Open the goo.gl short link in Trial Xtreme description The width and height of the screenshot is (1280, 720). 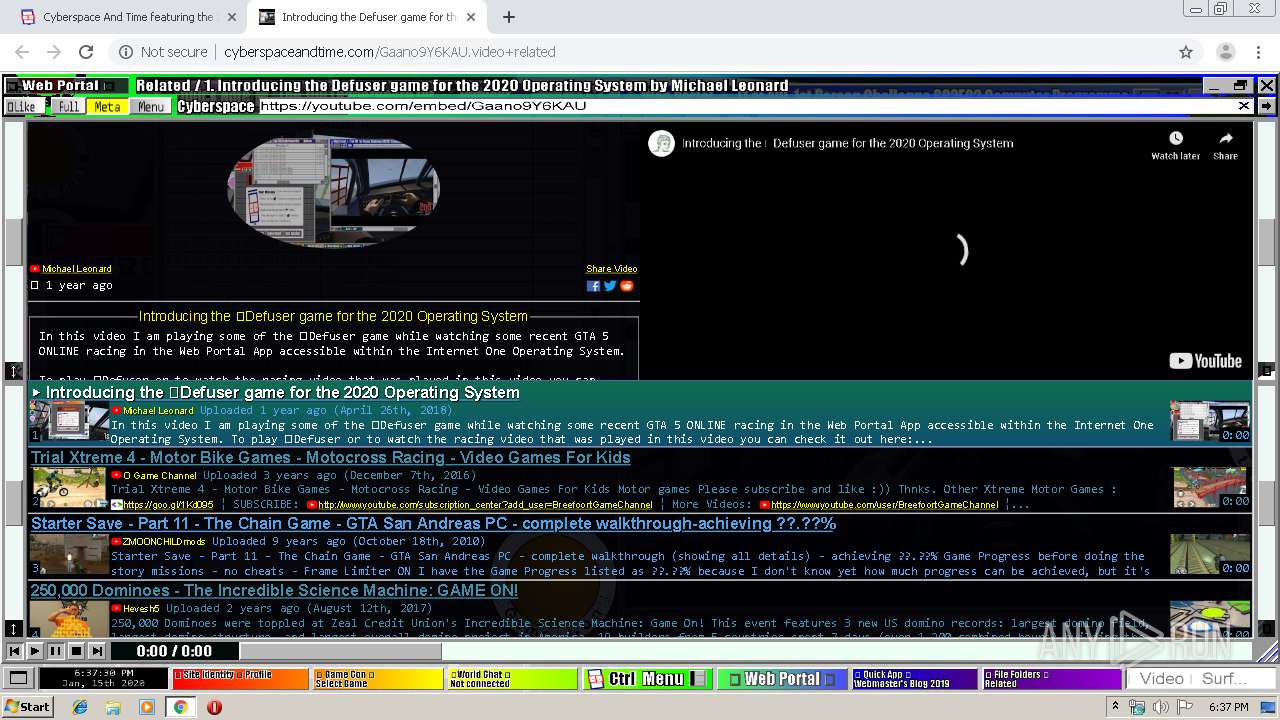pos(168,505)
